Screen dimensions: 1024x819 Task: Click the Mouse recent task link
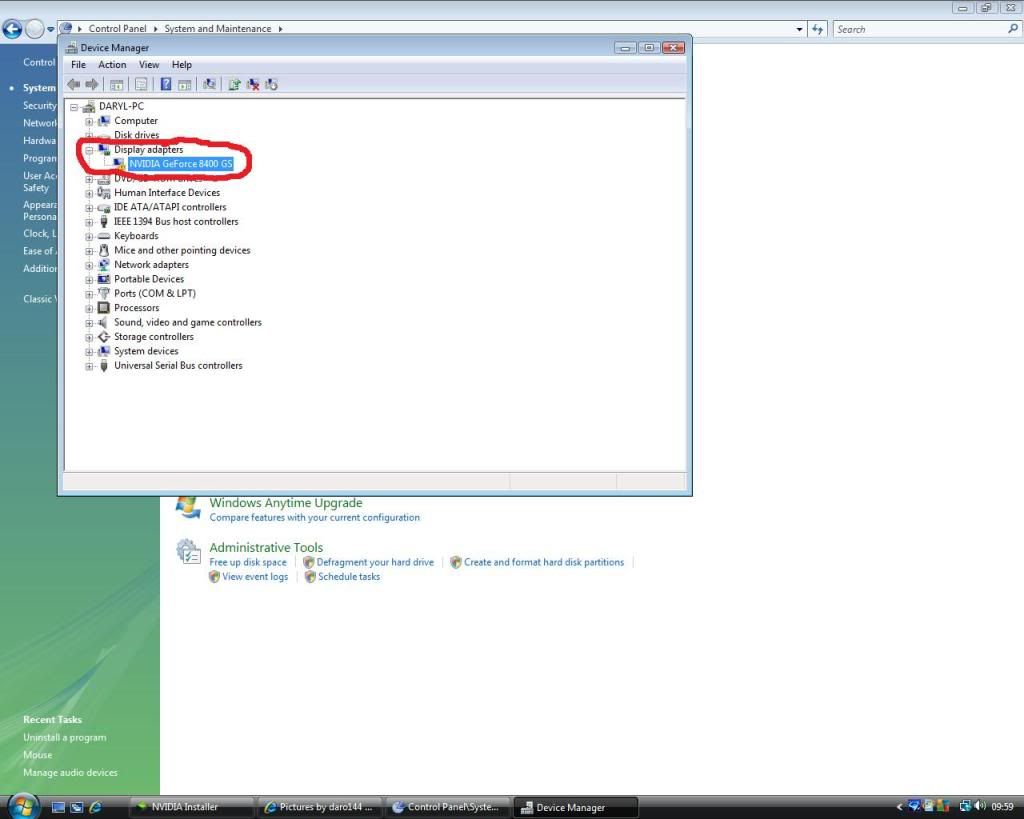(x=38, y=755)
